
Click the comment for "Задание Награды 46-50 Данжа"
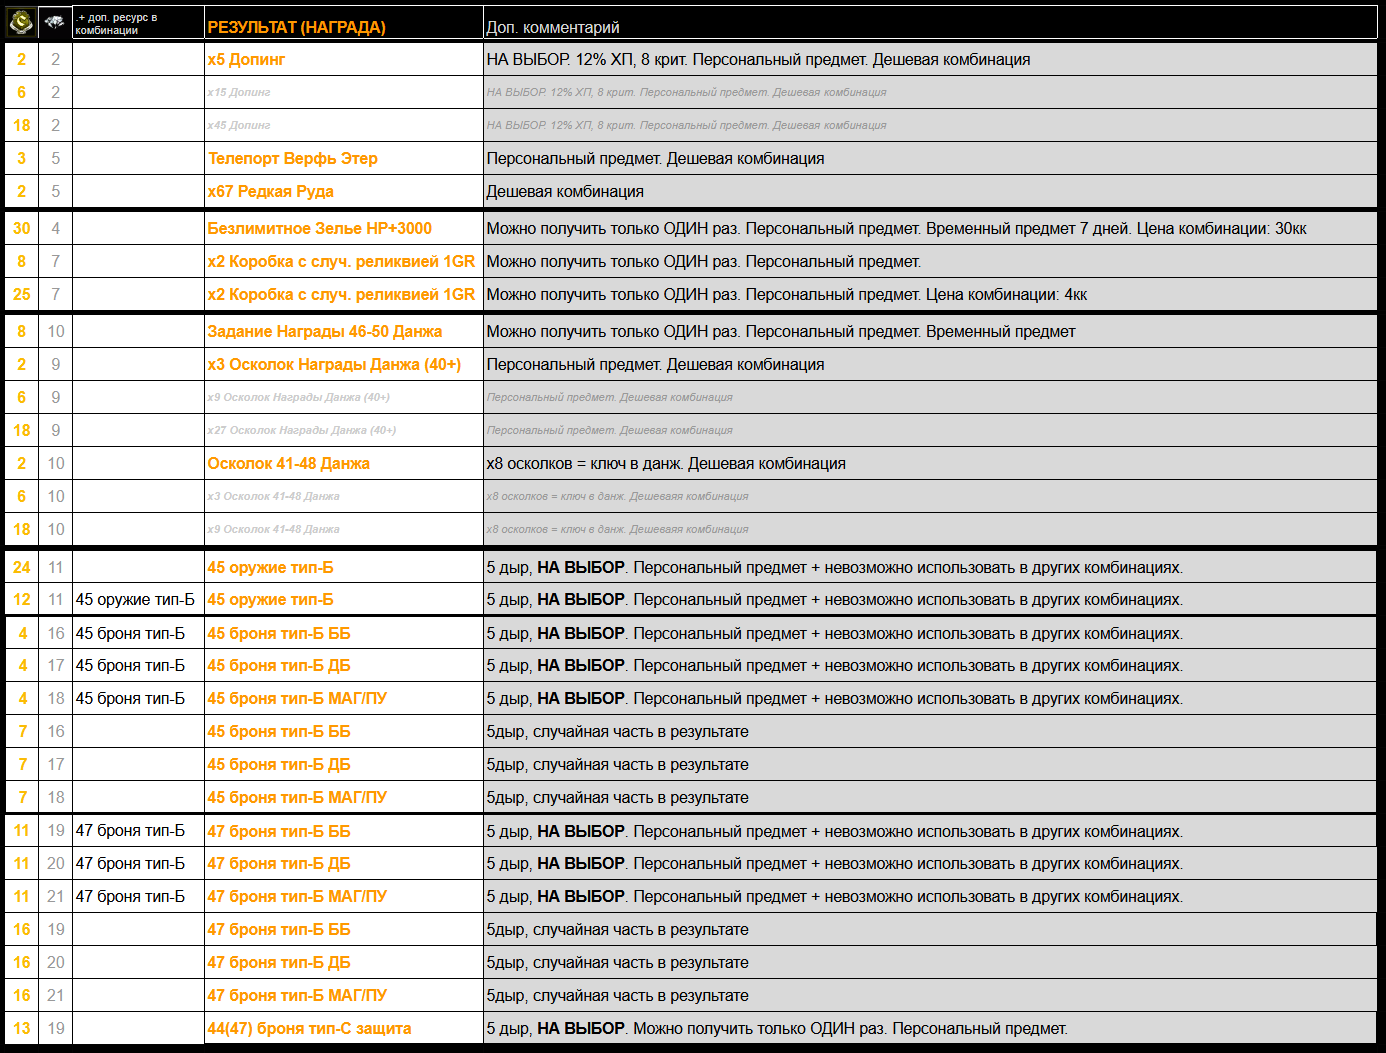pos(781,331)
